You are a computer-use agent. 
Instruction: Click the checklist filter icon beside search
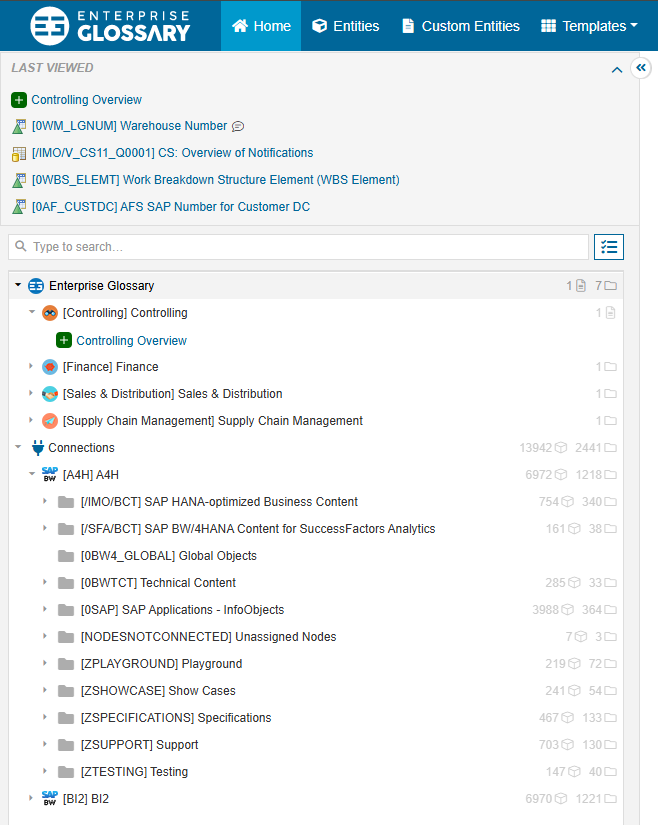pyautogui.click(x=608, y=247)
